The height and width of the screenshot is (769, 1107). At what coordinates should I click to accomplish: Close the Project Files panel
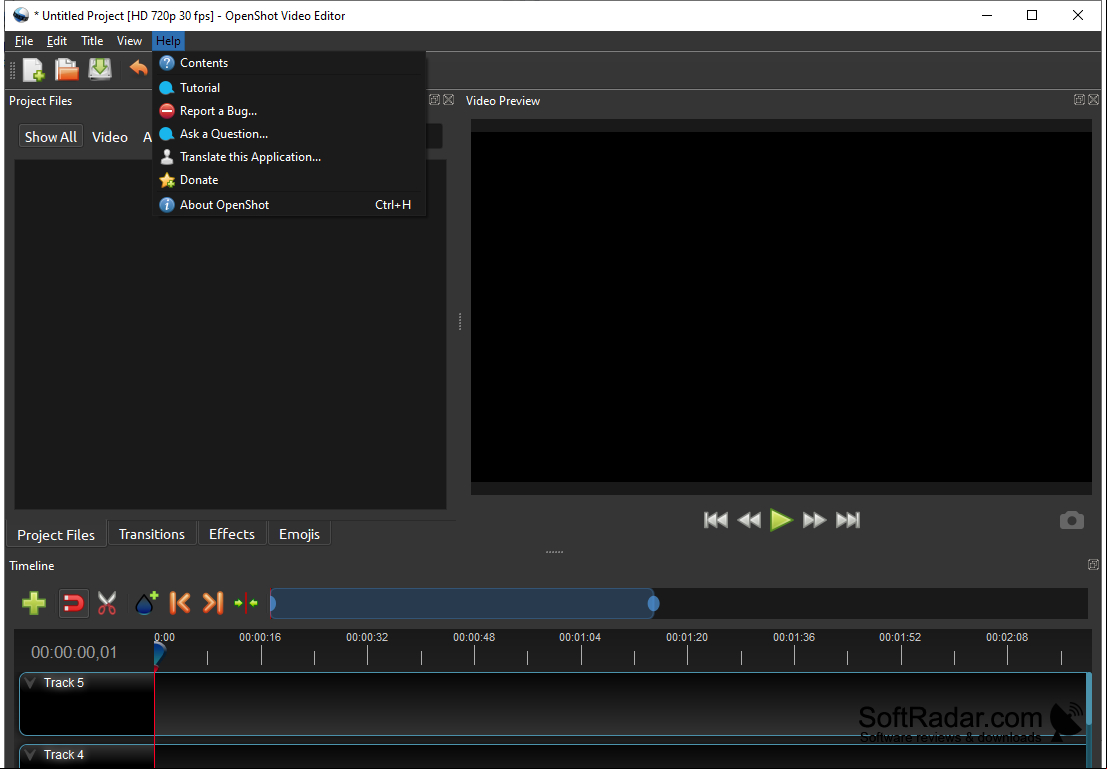click(x=448, y=100)
